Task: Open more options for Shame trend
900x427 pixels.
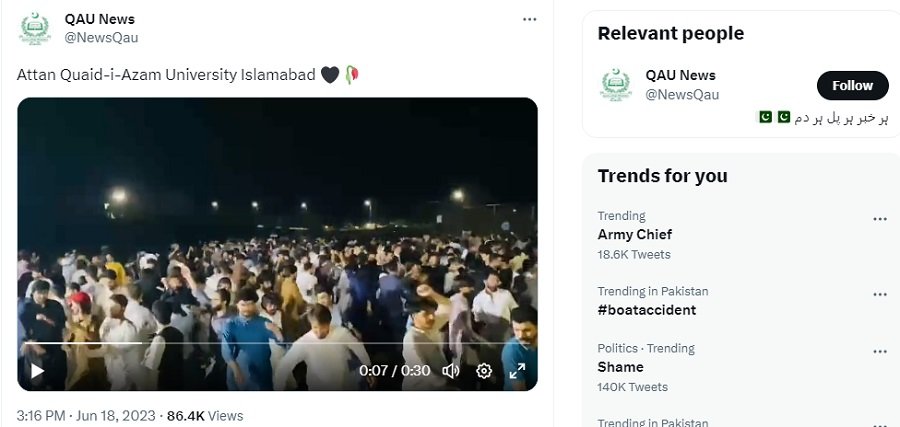Action: pyautogui.click(x=880, y=352)
